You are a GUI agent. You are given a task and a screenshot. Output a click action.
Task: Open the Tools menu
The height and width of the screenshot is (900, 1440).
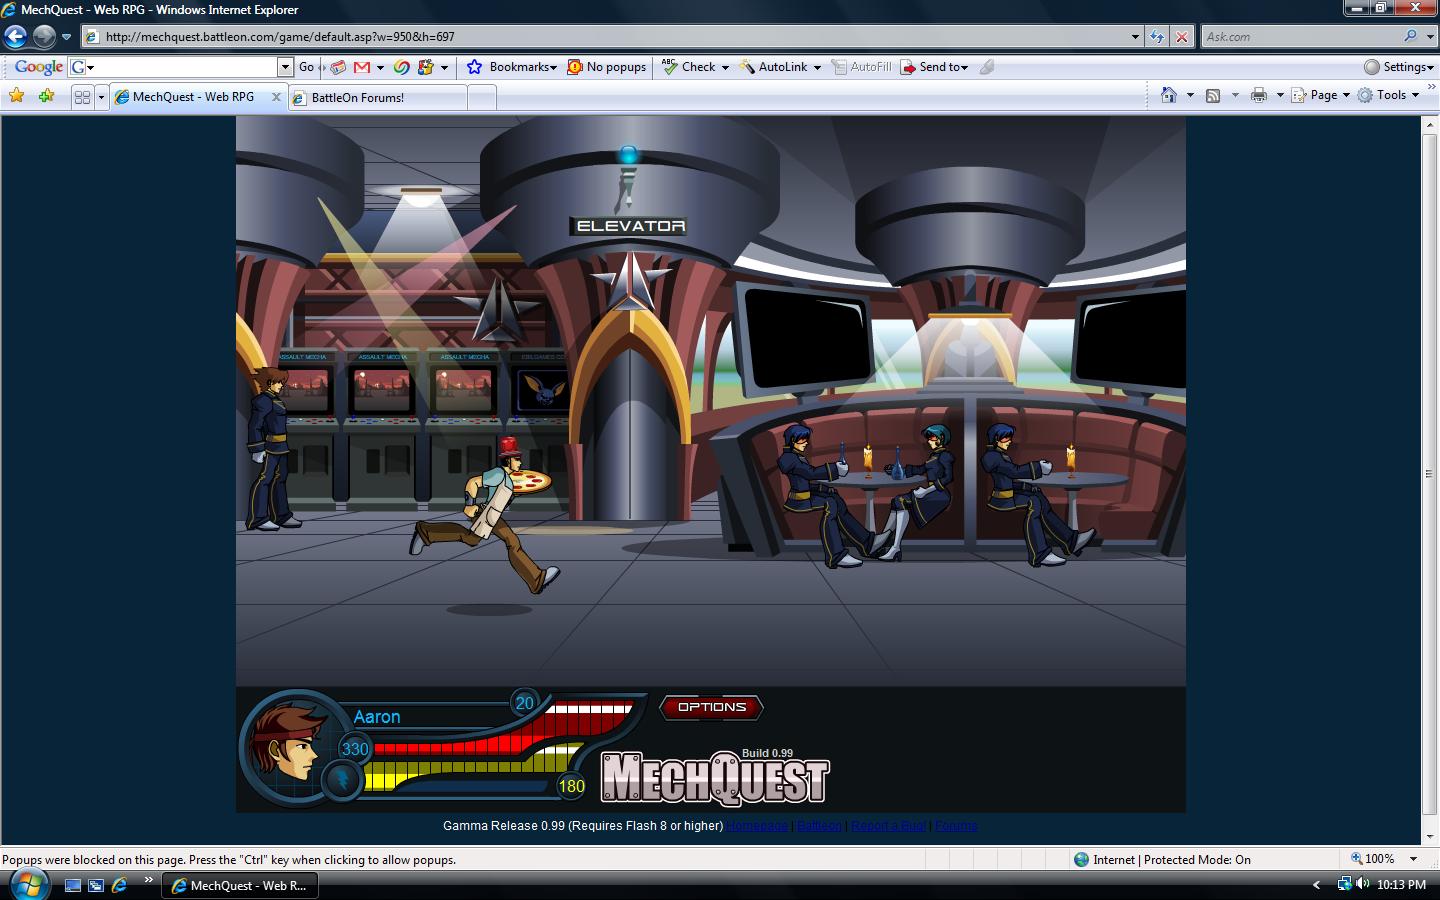1388,95
